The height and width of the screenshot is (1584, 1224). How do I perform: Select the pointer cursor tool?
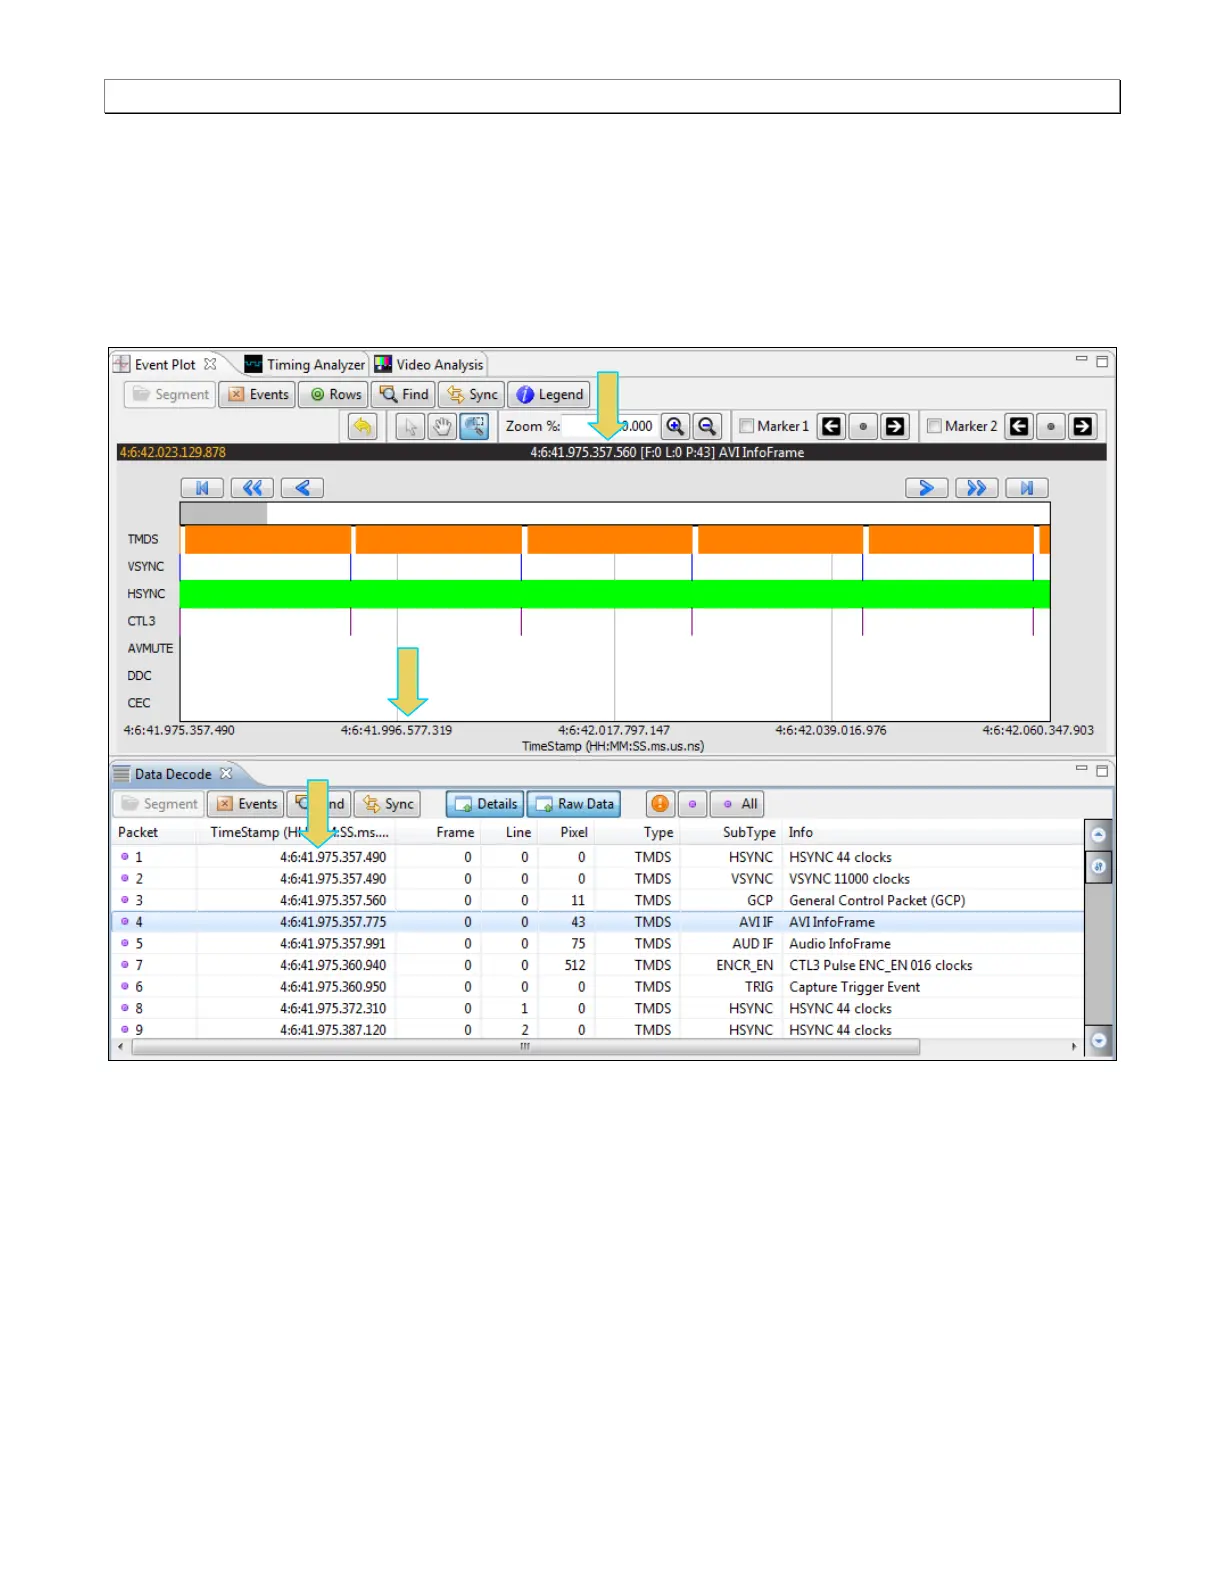[x=409, y=427]
